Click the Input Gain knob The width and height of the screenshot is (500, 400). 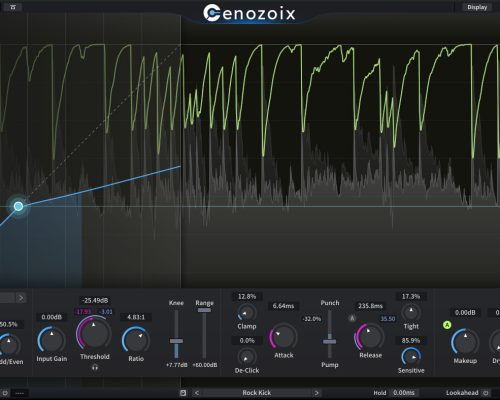click(x=51, y=340)
